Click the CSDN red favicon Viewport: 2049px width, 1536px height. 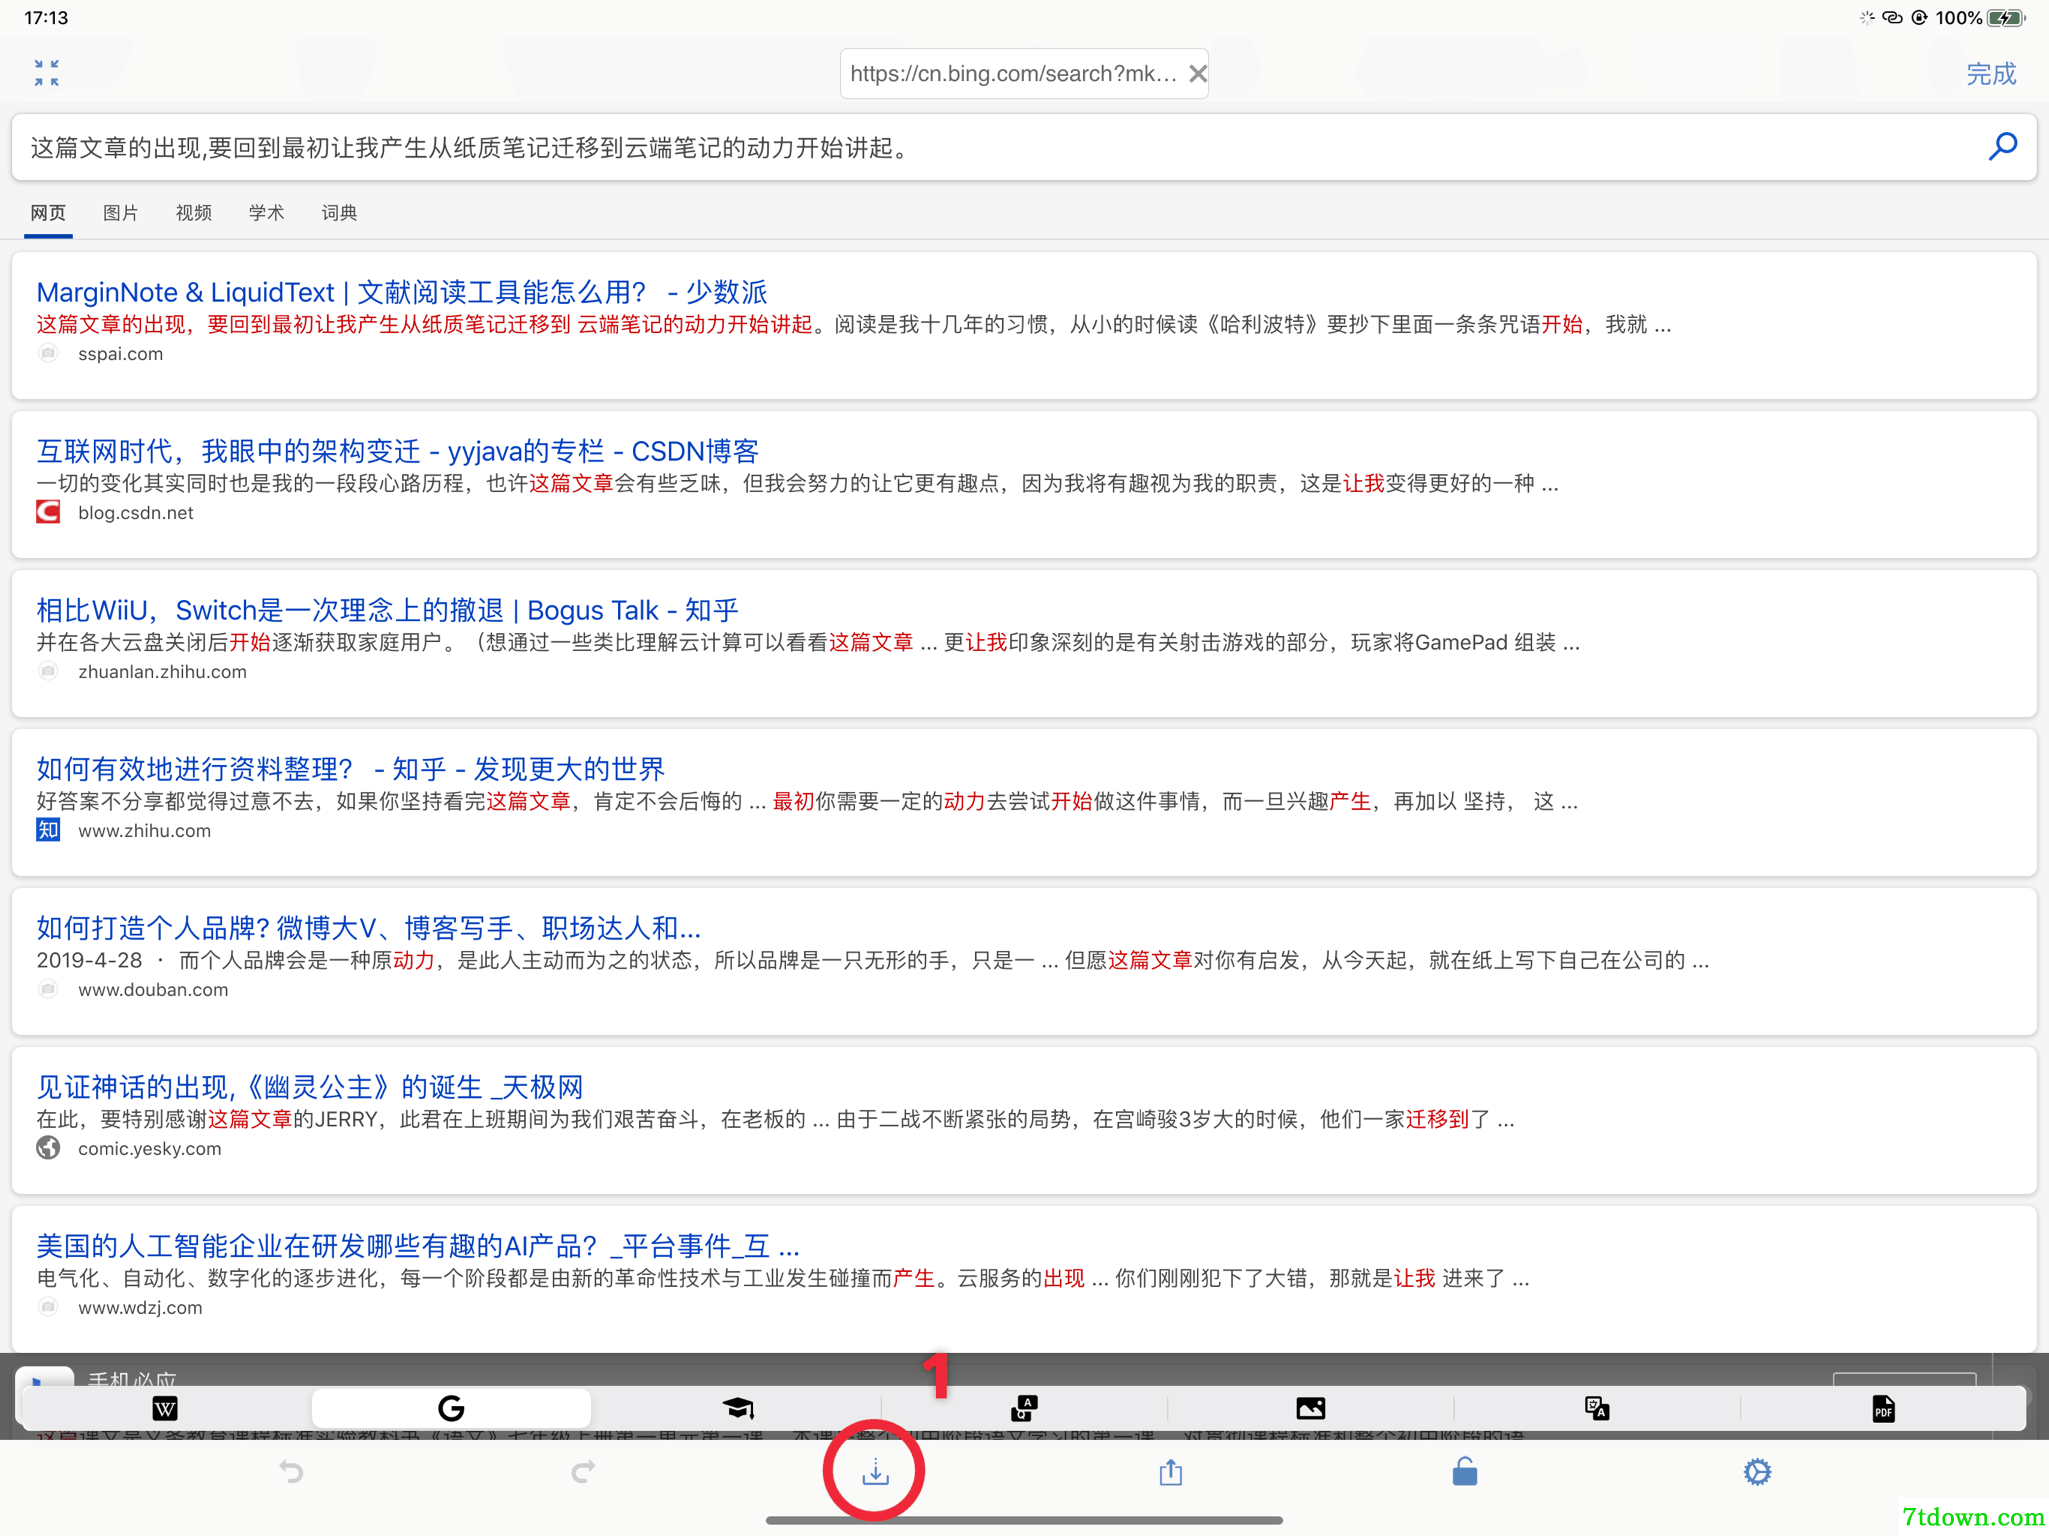[x=48, y=513]
